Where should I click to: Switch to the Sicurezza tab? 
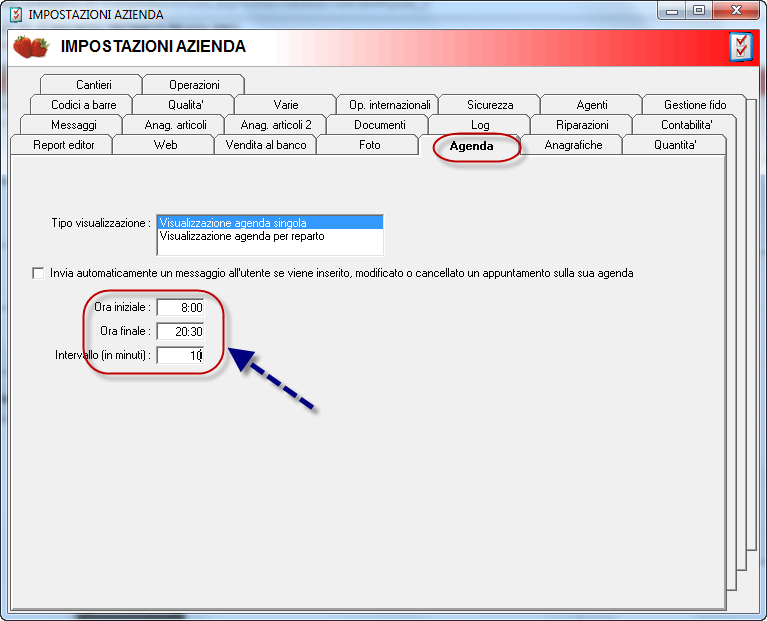489,105
